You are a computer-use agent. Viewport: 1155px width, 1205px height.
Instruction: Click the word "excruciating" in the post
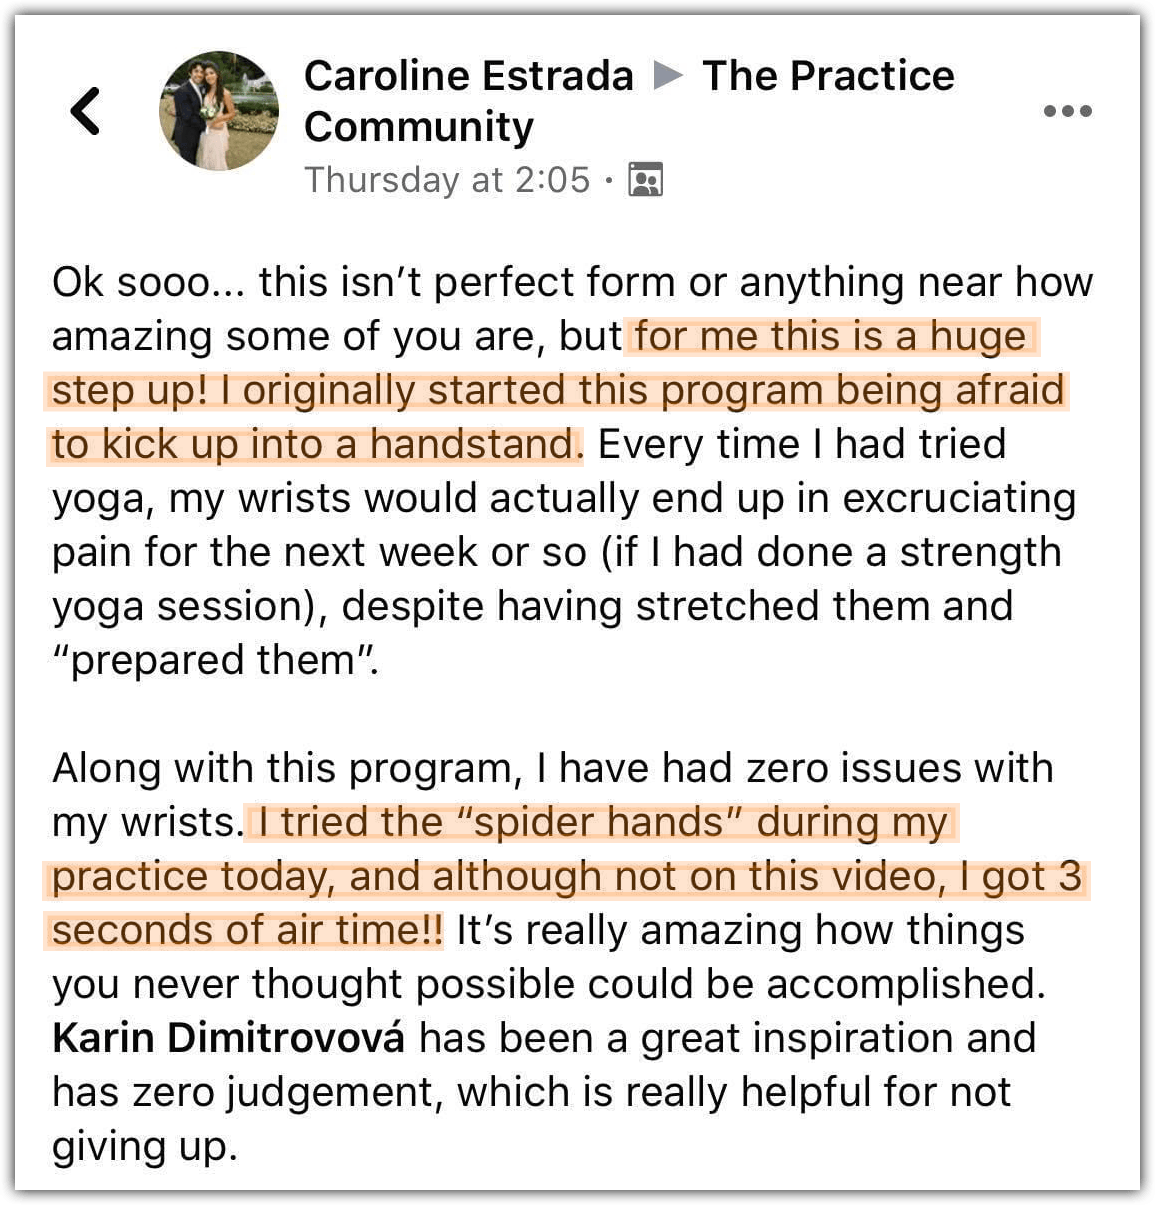[x=958, y=499]
